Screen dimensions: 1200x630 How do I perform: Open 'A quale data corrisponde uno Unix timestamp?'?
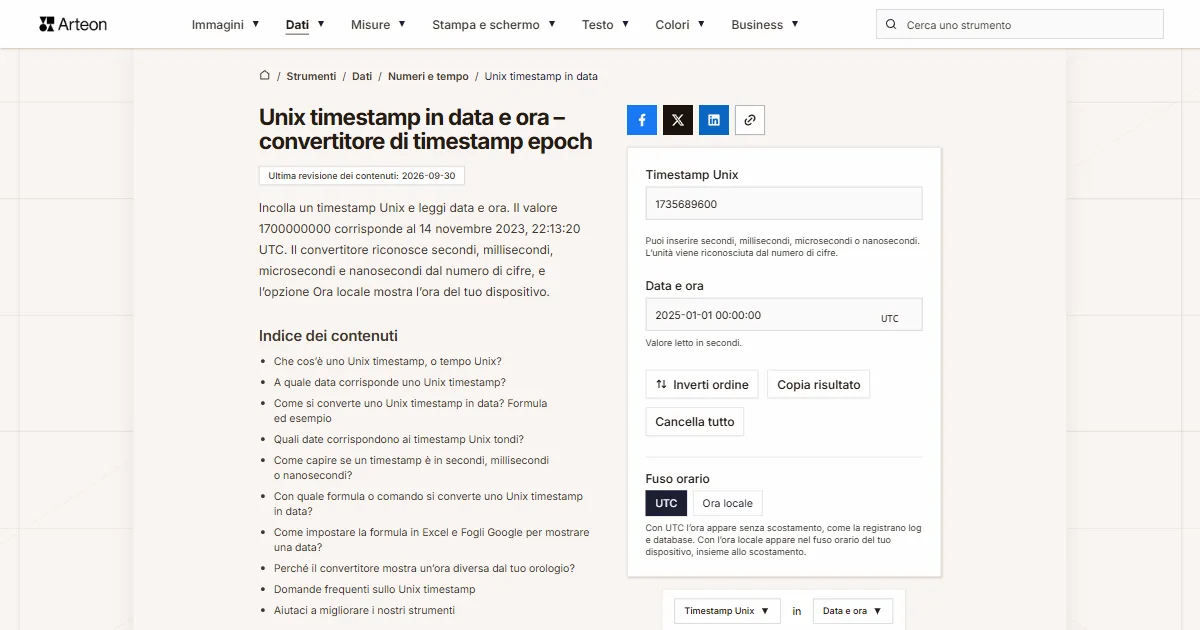coord(390,382)
